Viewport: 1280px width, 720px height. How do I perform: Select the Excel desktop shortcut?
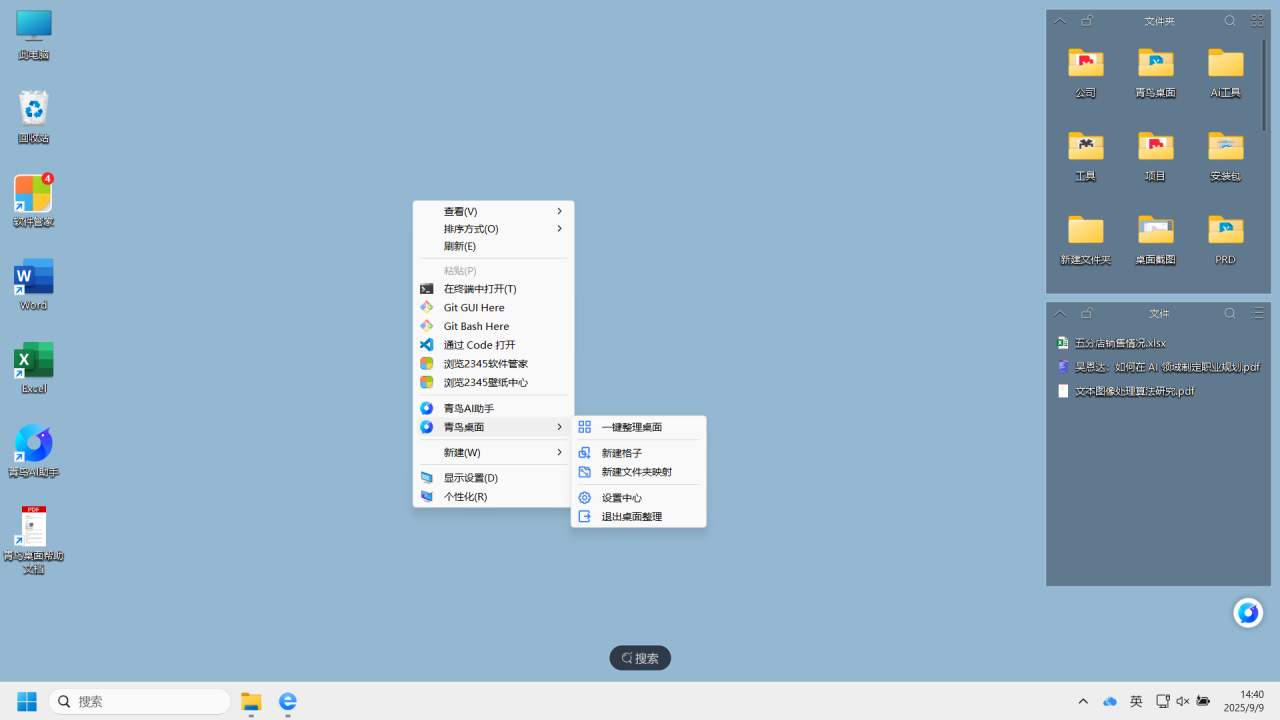coord(33,367)
